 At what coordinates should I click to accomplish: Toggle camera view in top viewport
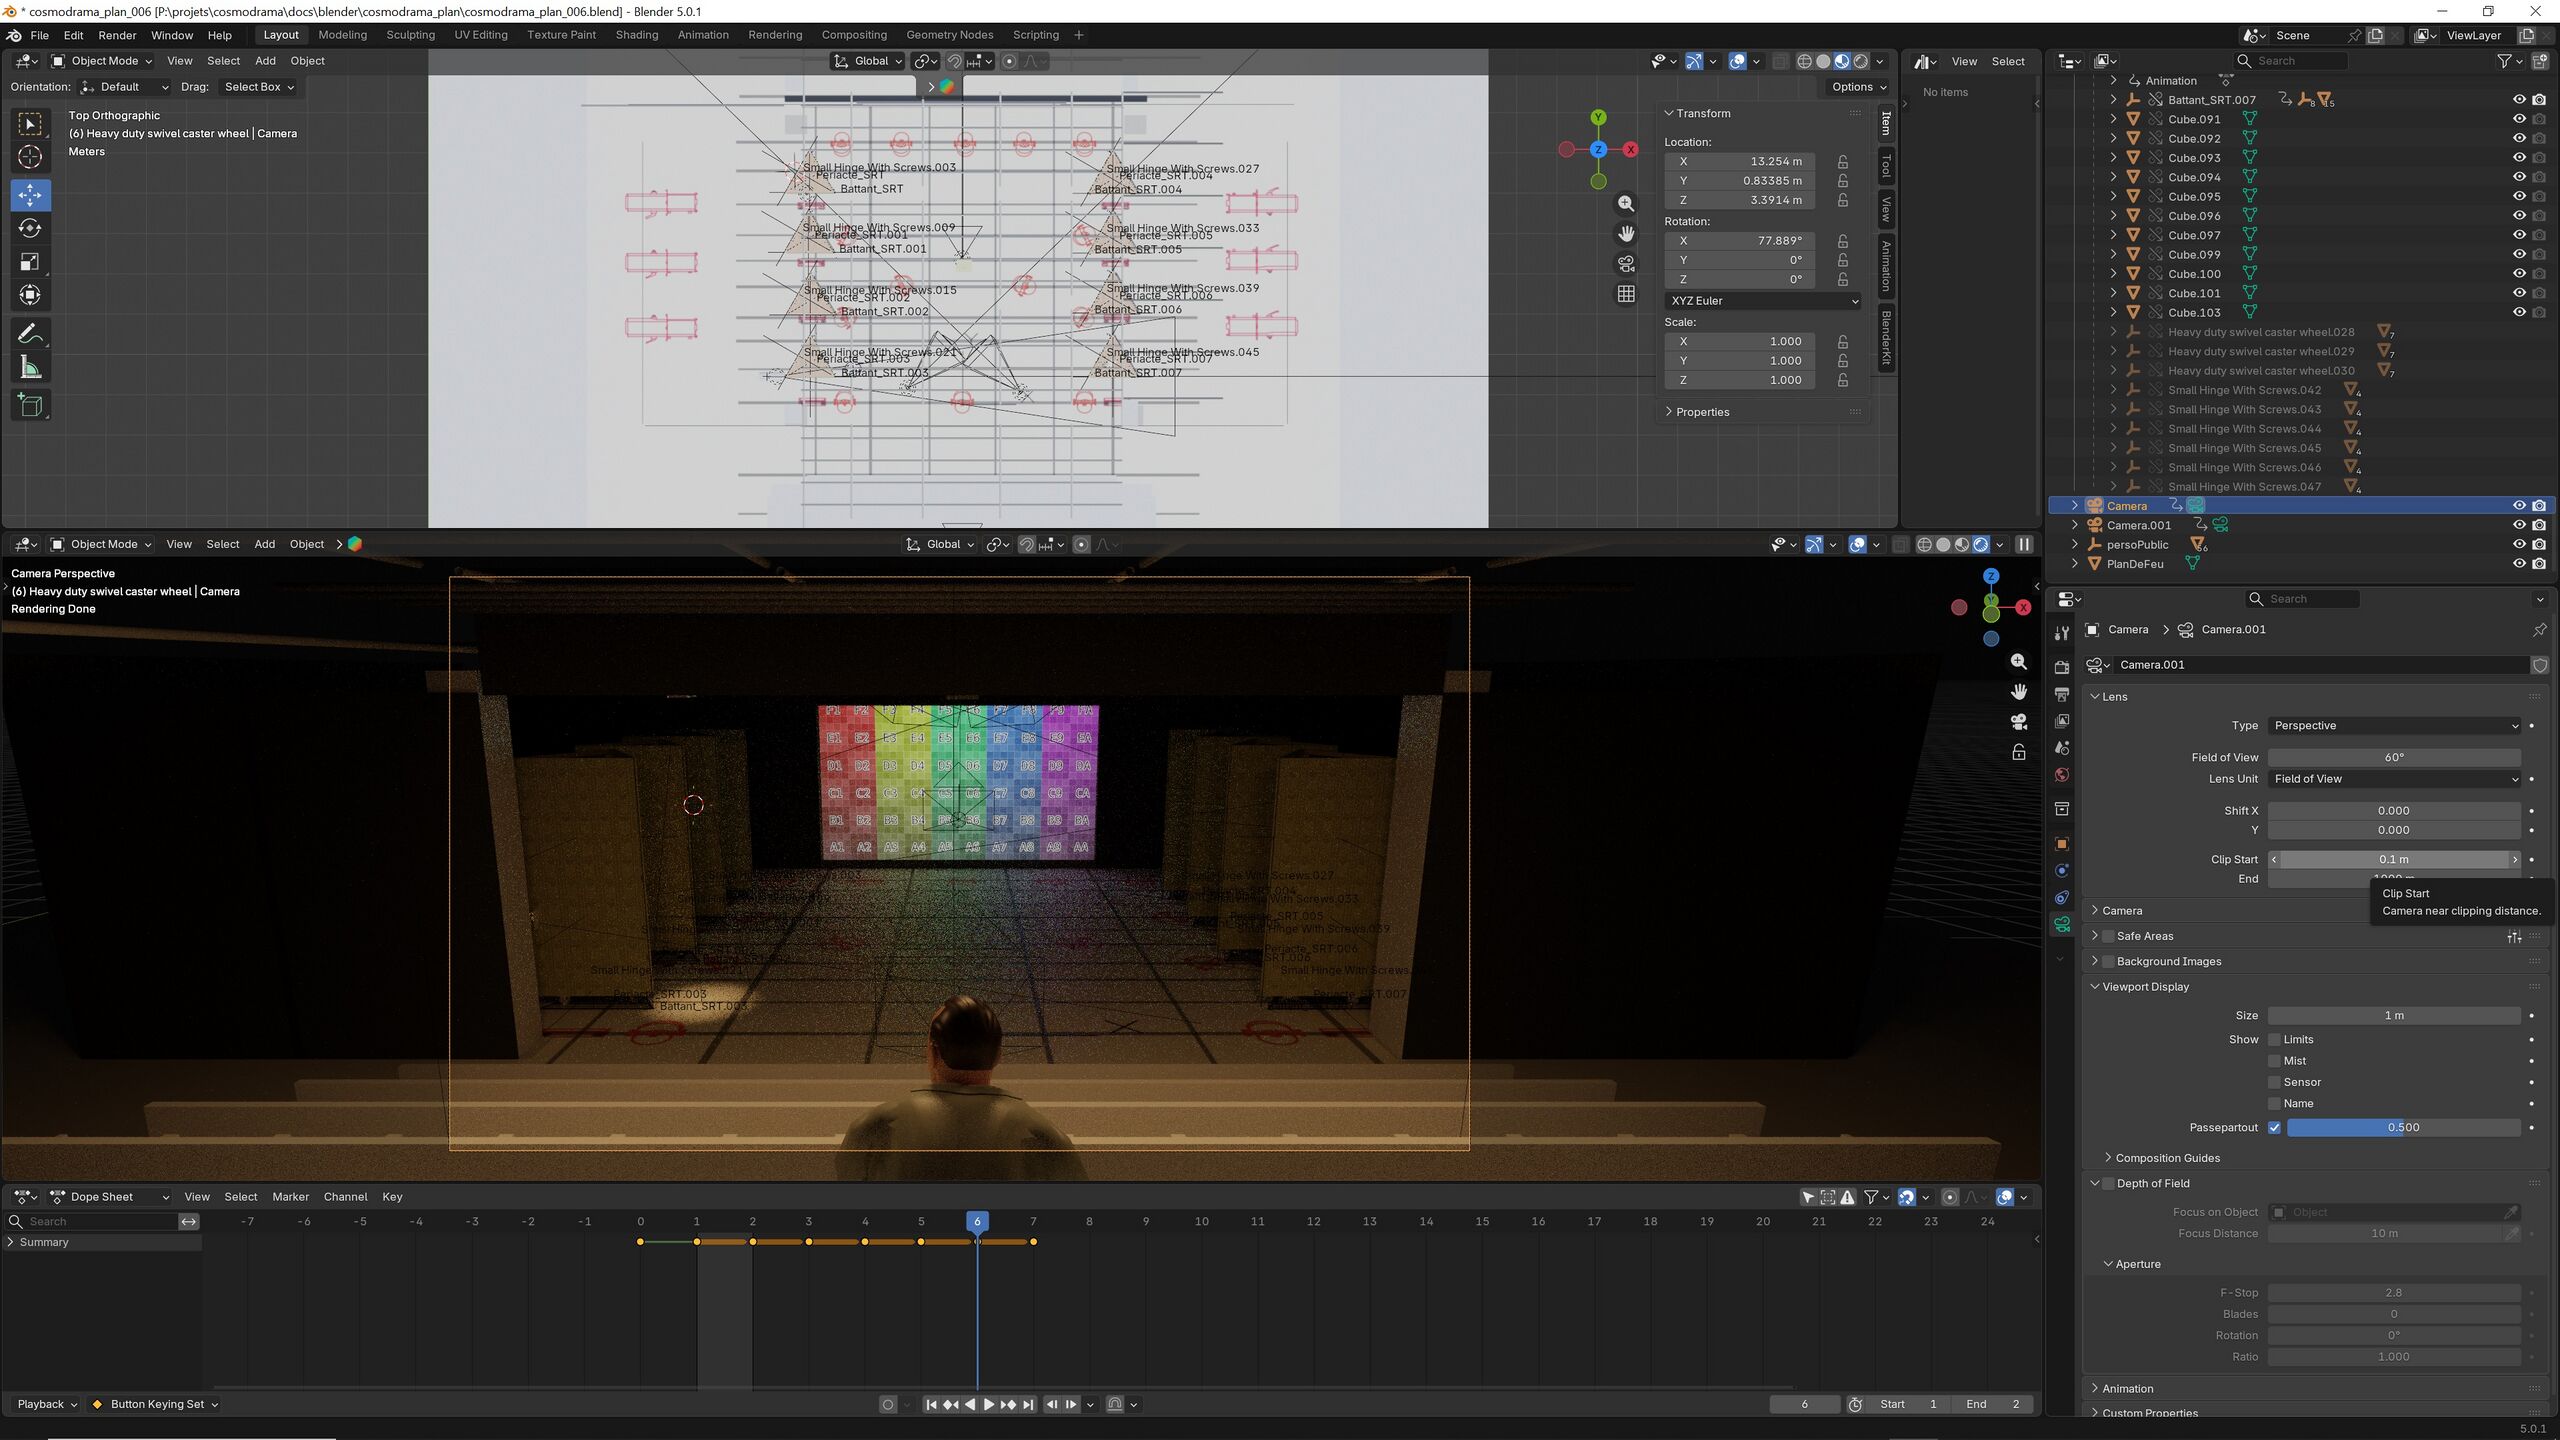1626,264
